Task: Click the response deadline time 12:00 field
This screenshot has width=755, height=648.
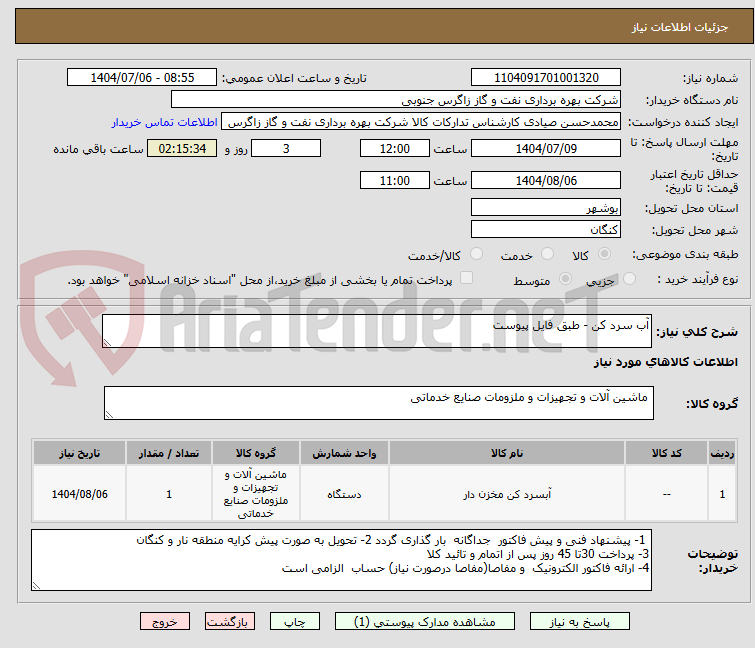Action: [395, 148]
